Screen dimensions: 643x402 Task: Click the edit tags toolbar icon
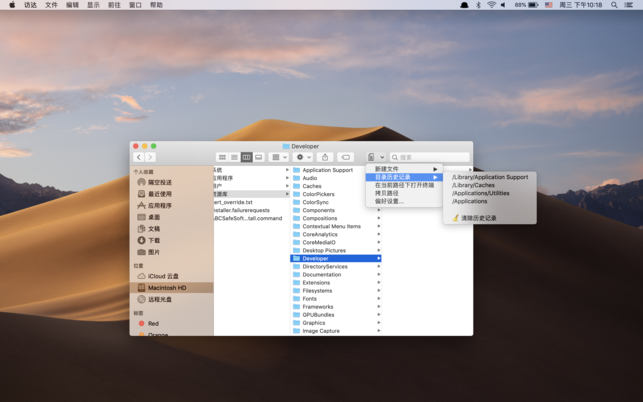345,157
